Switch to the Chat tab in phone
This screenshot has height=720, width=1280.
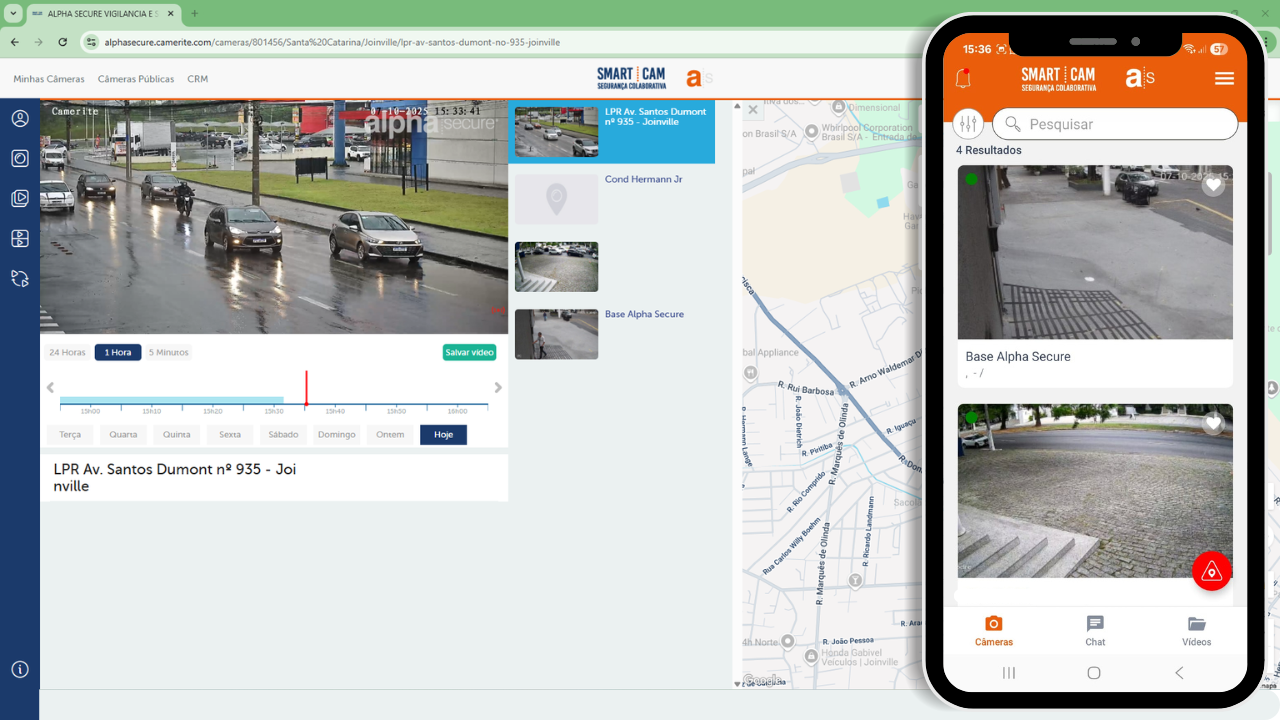click(1095, 631)
